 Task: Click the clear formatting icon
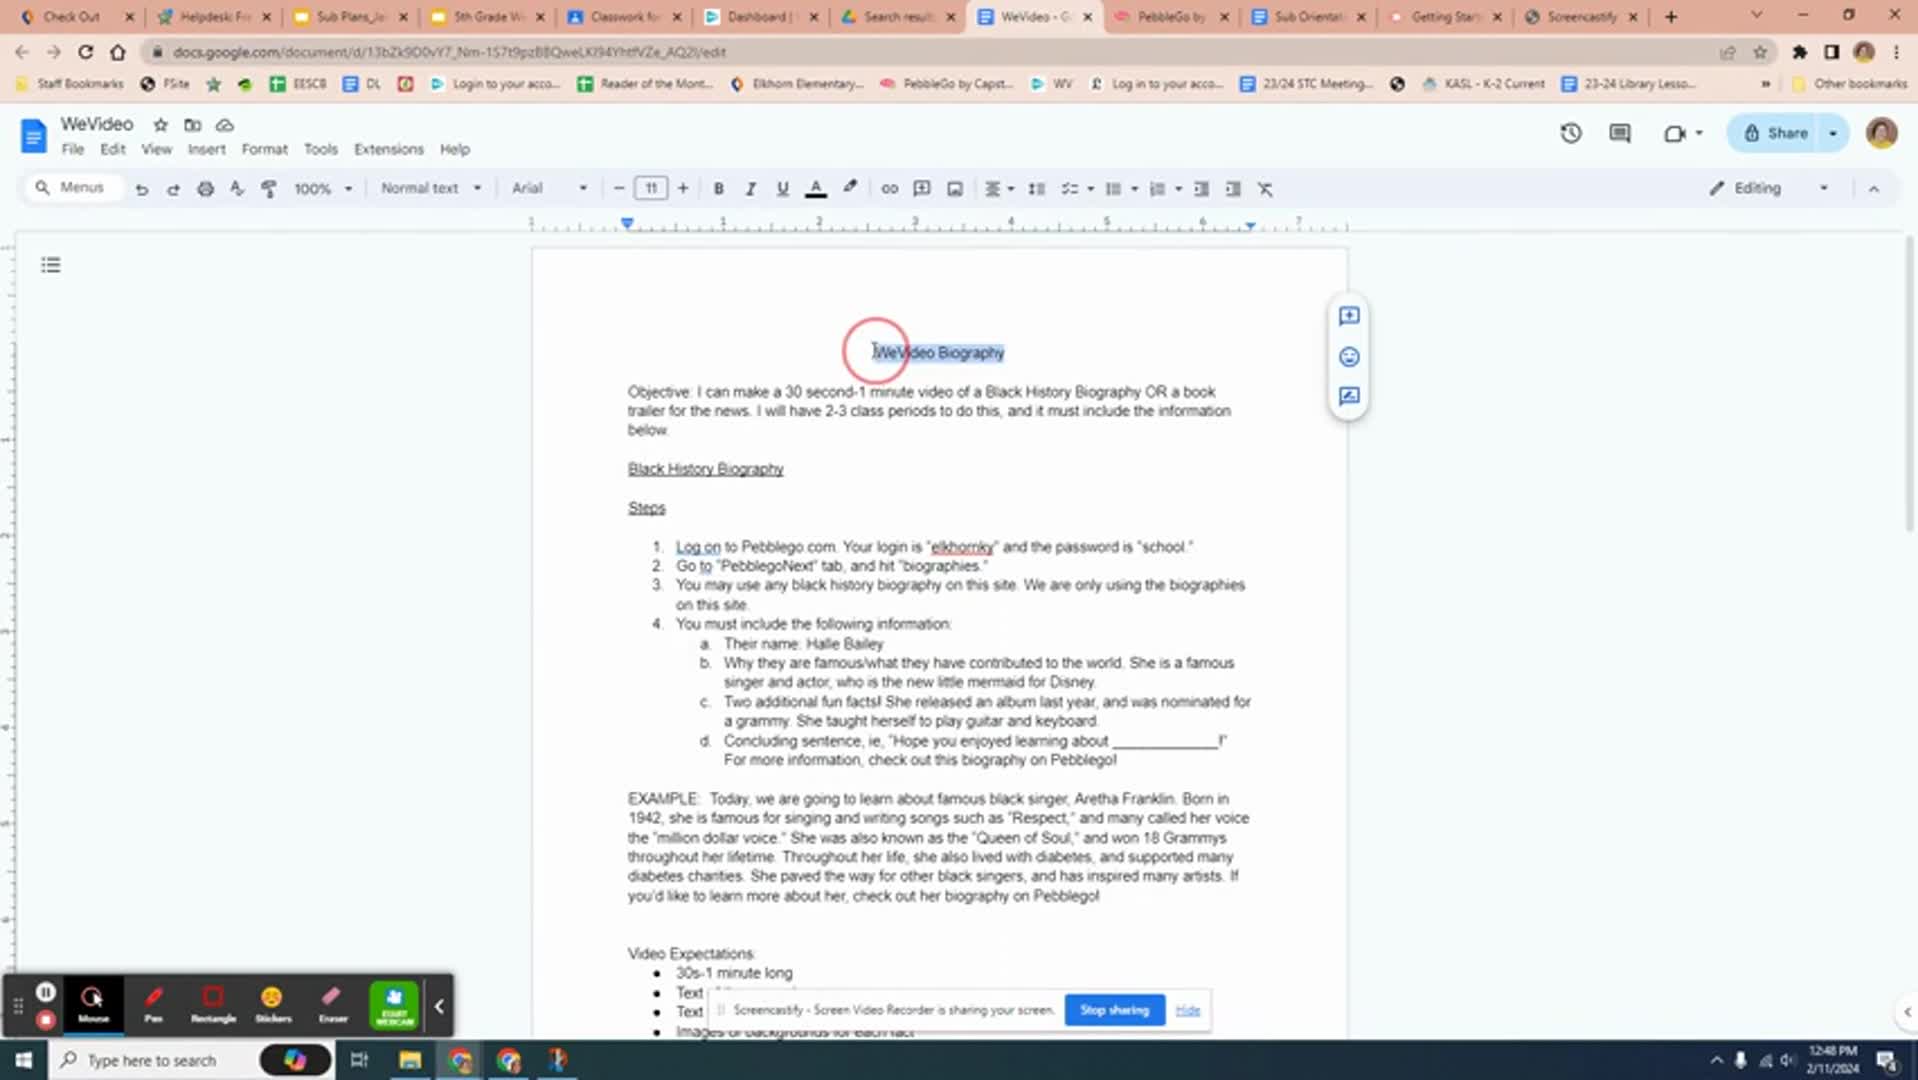click(x=1265, y=189)
